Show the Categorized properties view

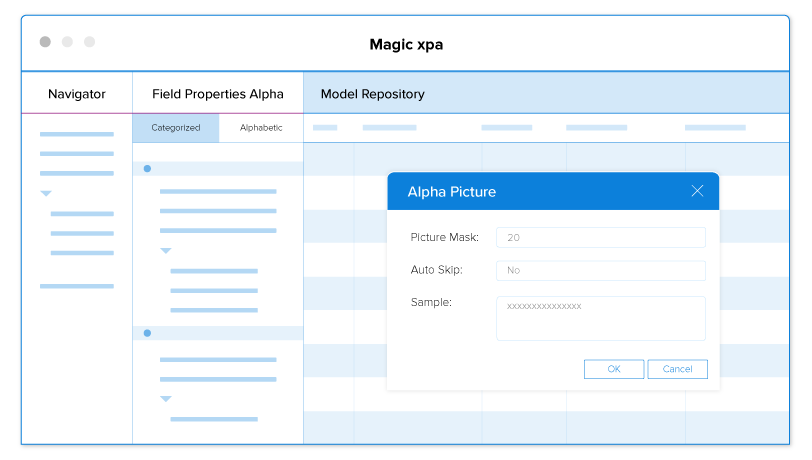coord(176,128)
